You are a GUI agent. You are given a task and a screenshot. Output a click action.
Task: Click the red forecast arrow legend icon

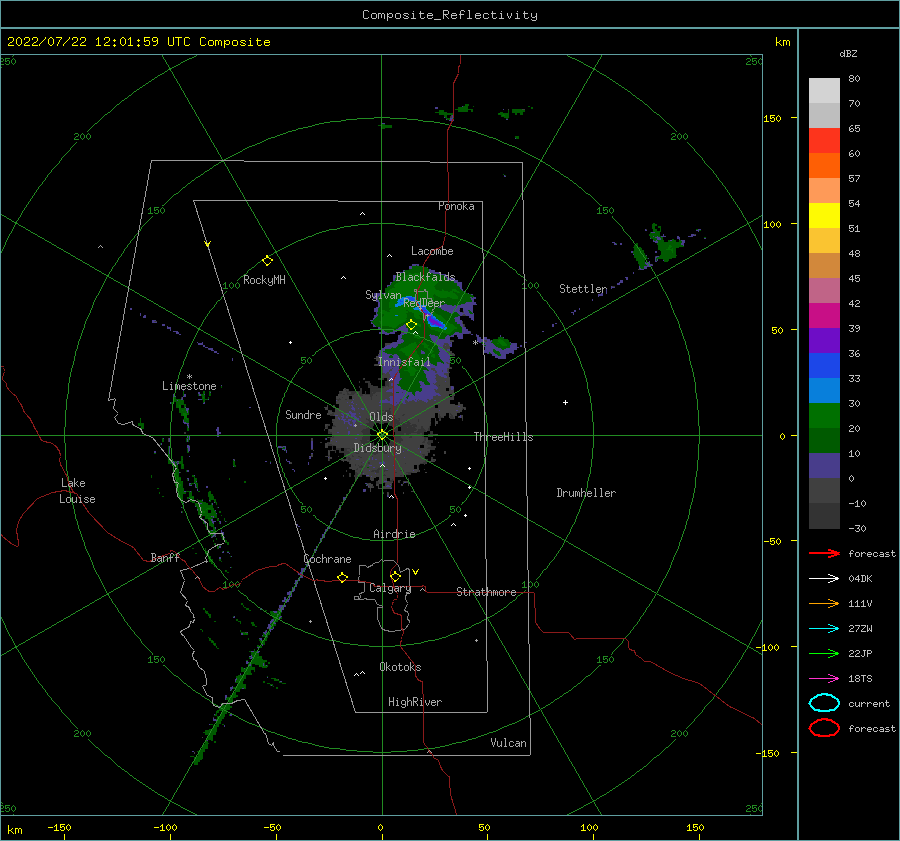coord(824,553)
